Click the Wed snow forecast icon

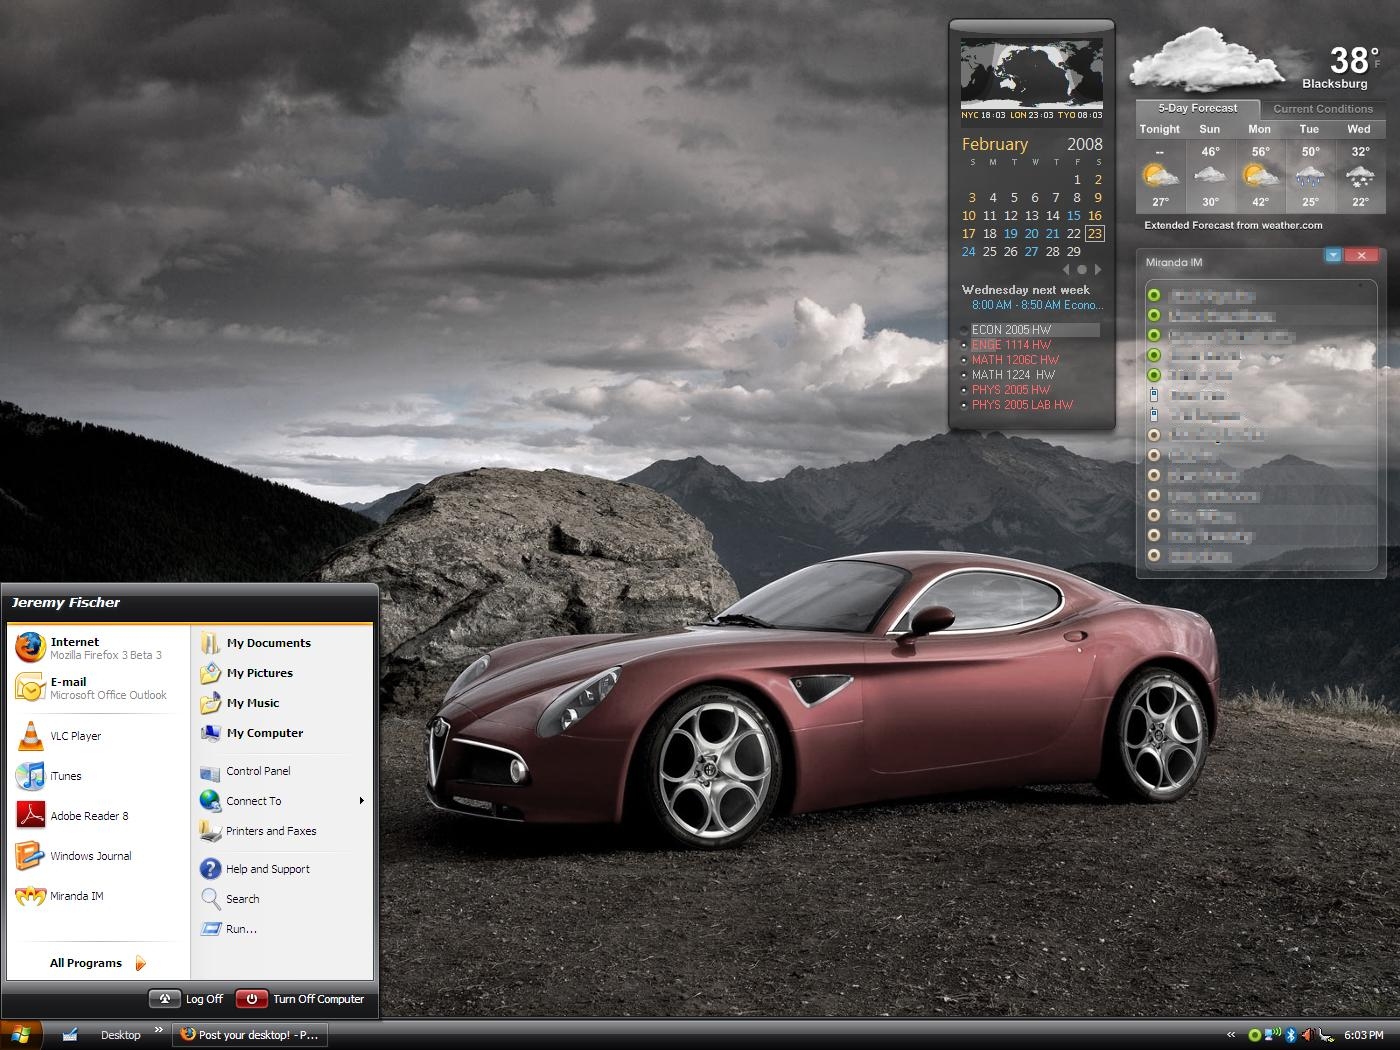1359,176
